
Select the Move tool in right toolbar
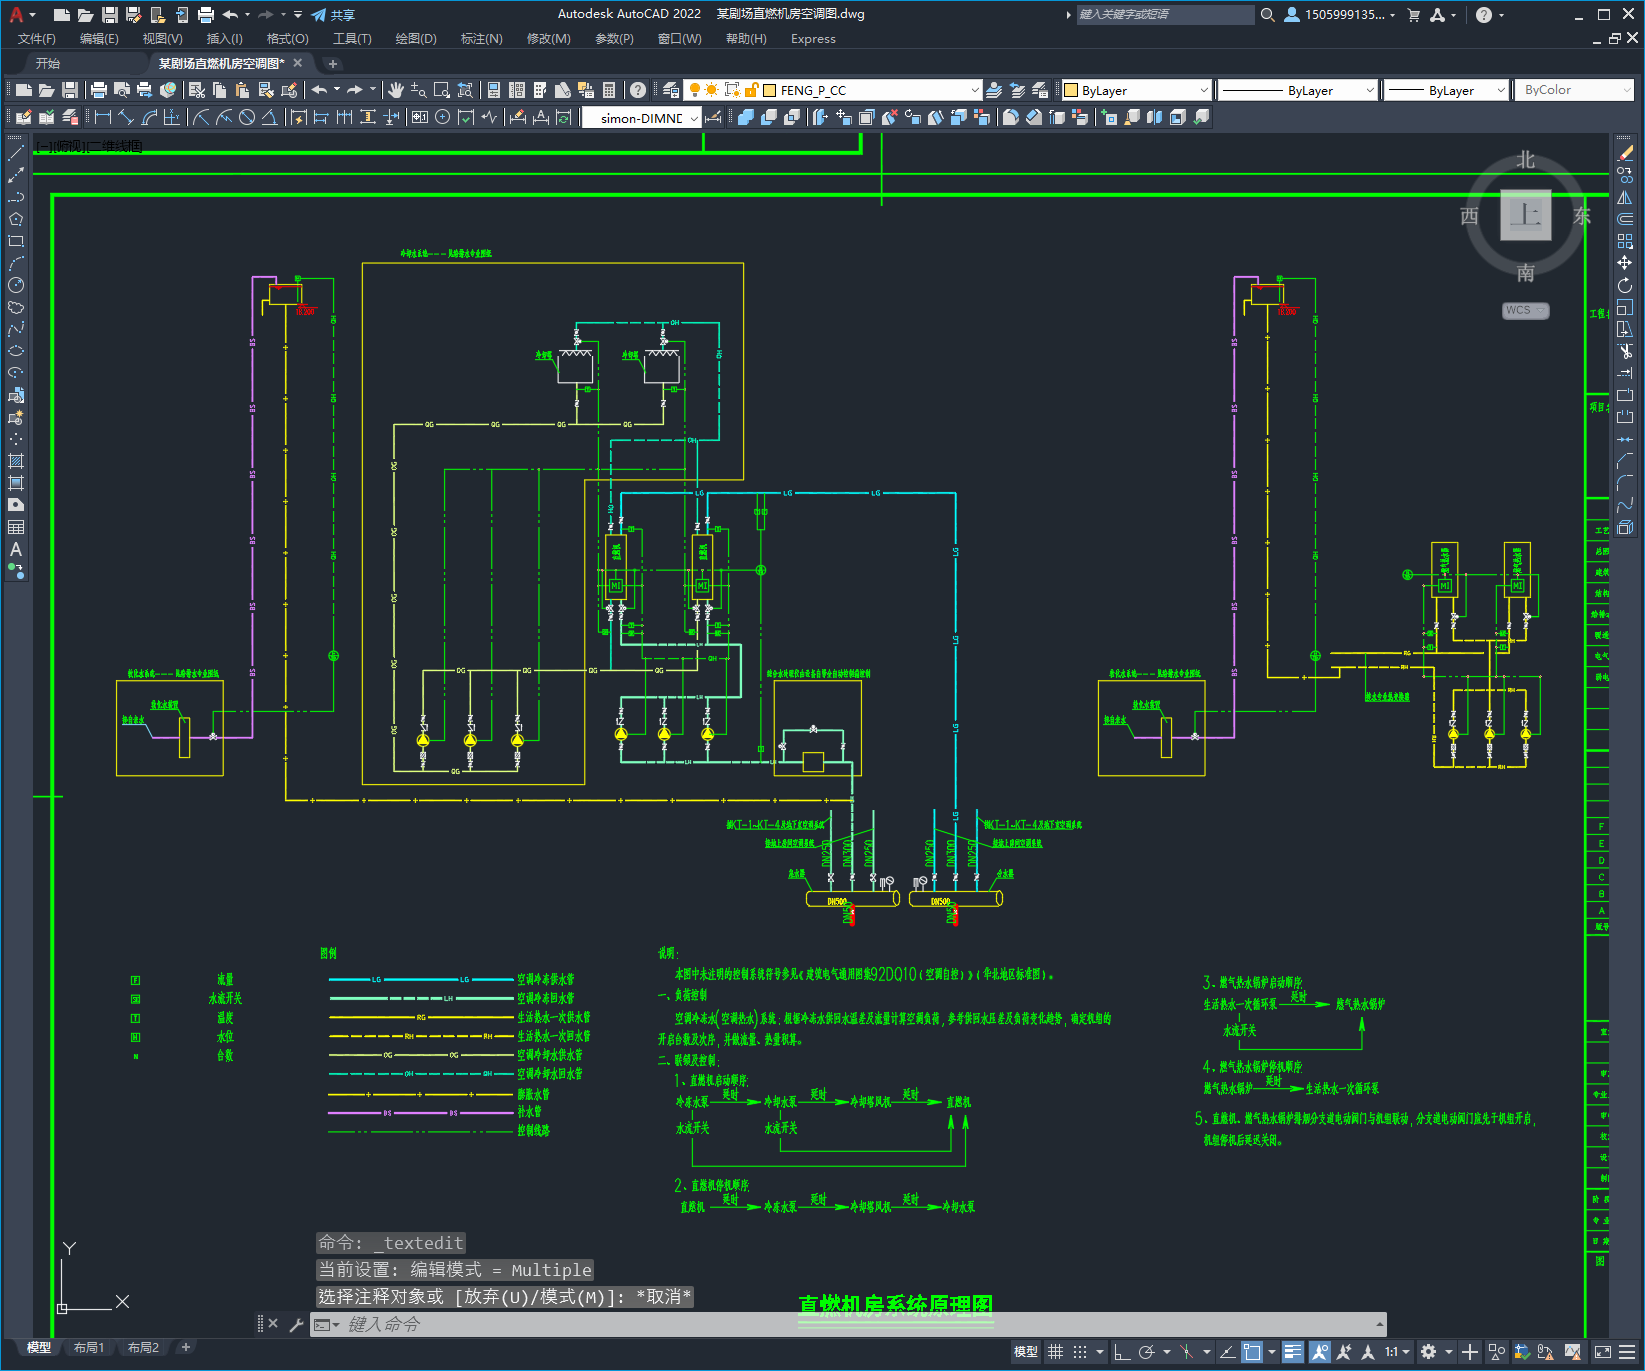(1625, 263)
